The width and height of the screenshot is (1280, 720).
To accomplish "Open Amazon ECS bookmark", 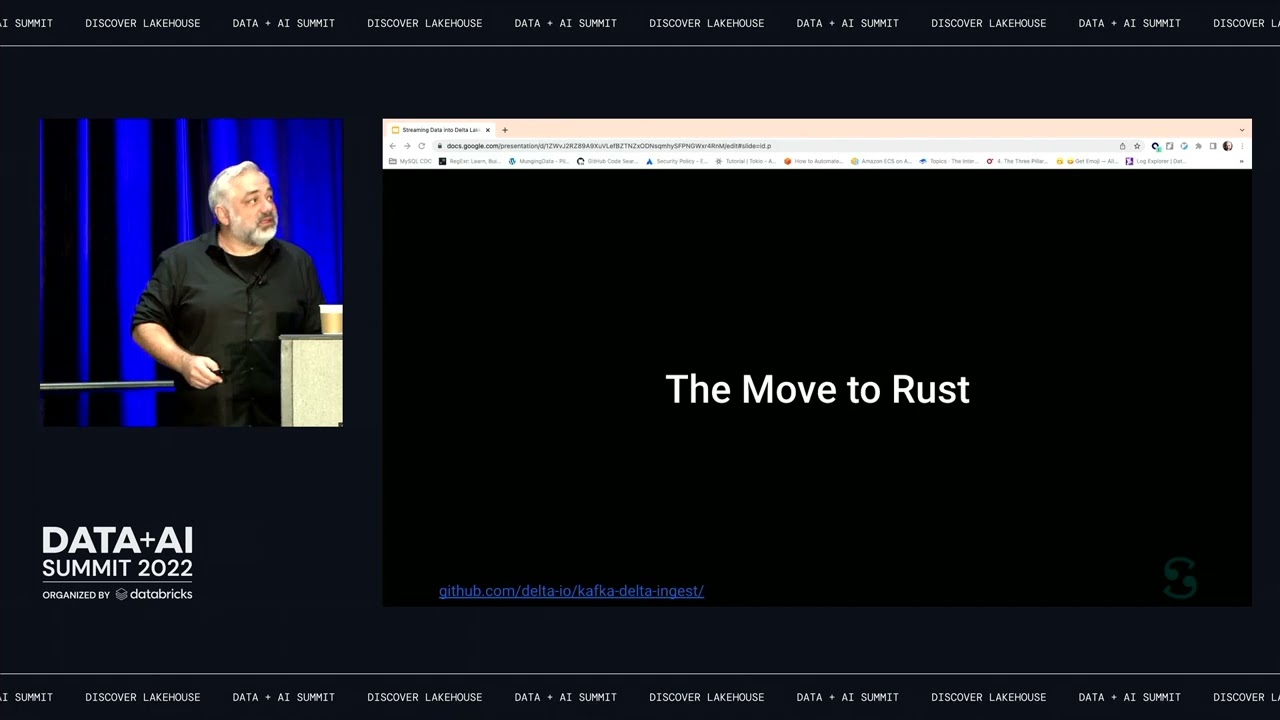I will click(881, 161).
